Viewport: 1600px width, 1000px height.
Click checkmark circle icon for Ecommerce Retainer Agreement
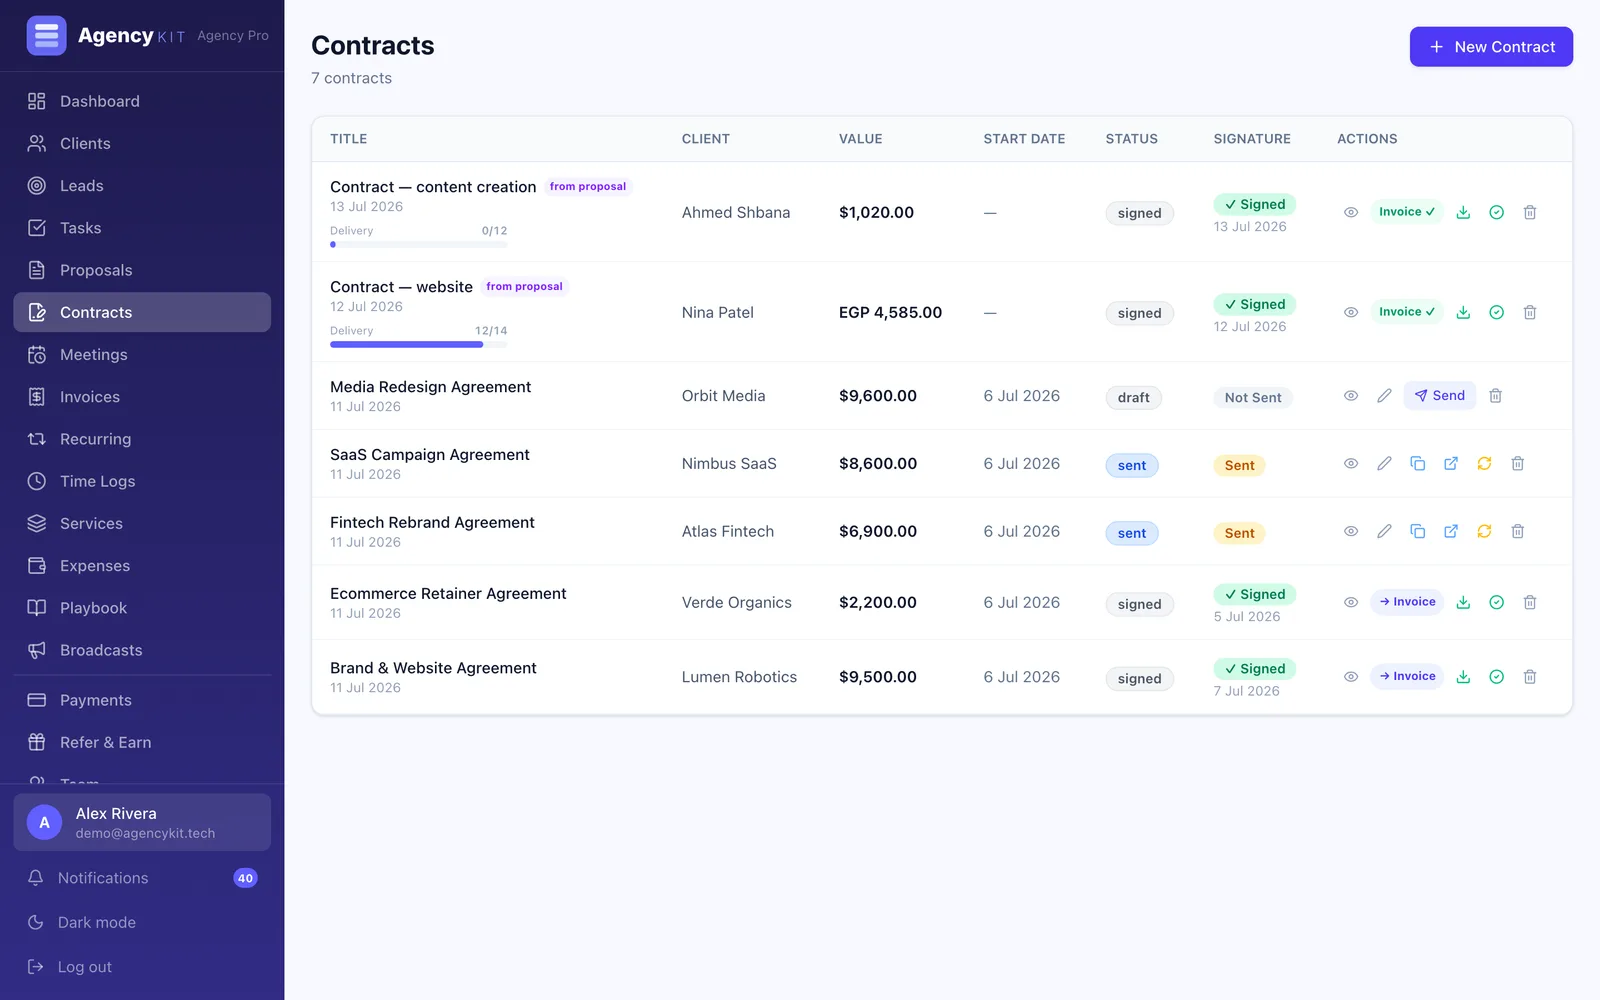(x=1496, y=602)
